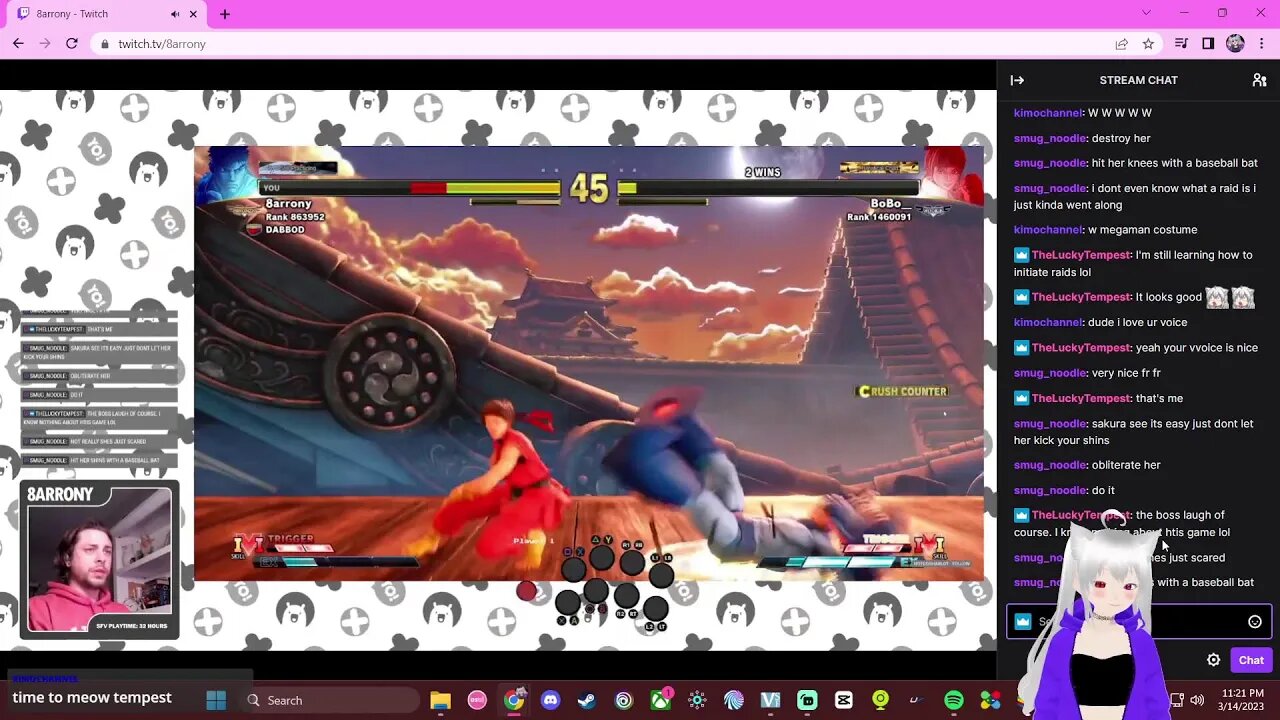This screenshot has height=720, width=1280.
Task: Click the chat message input field
Action: [1139, 622]
